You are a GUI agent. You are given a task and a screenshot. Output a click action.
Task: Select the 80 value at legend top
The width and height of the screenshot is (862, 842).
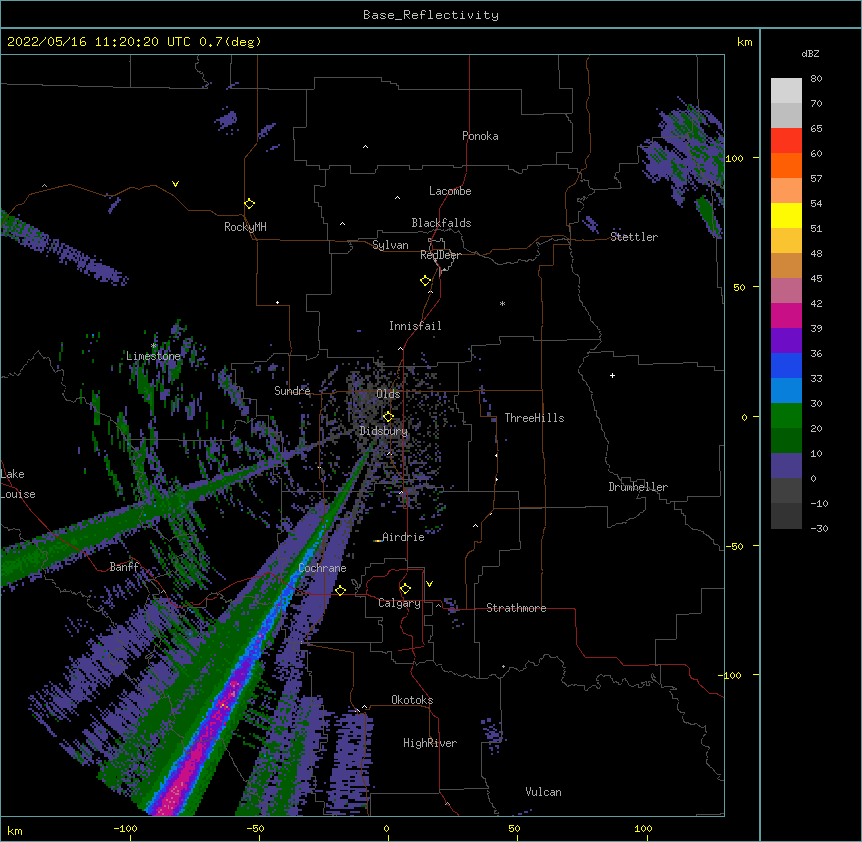[816, 79]
